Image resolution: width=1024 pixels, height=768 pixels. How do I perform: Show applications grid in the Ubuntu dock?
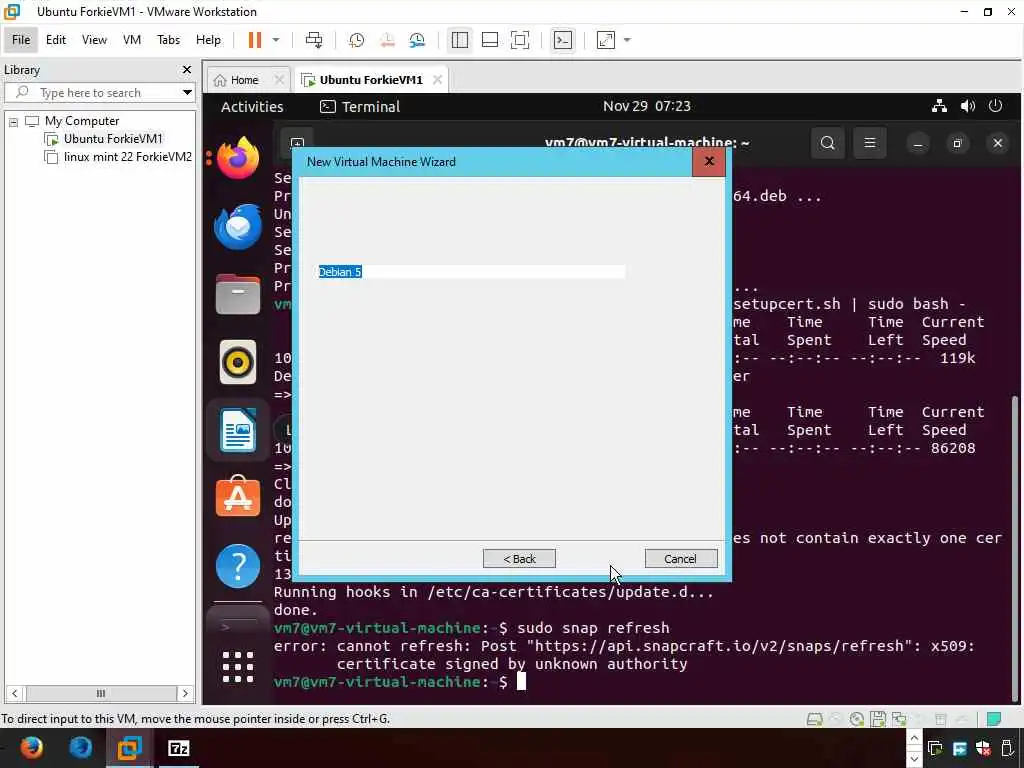click(238, 667)
